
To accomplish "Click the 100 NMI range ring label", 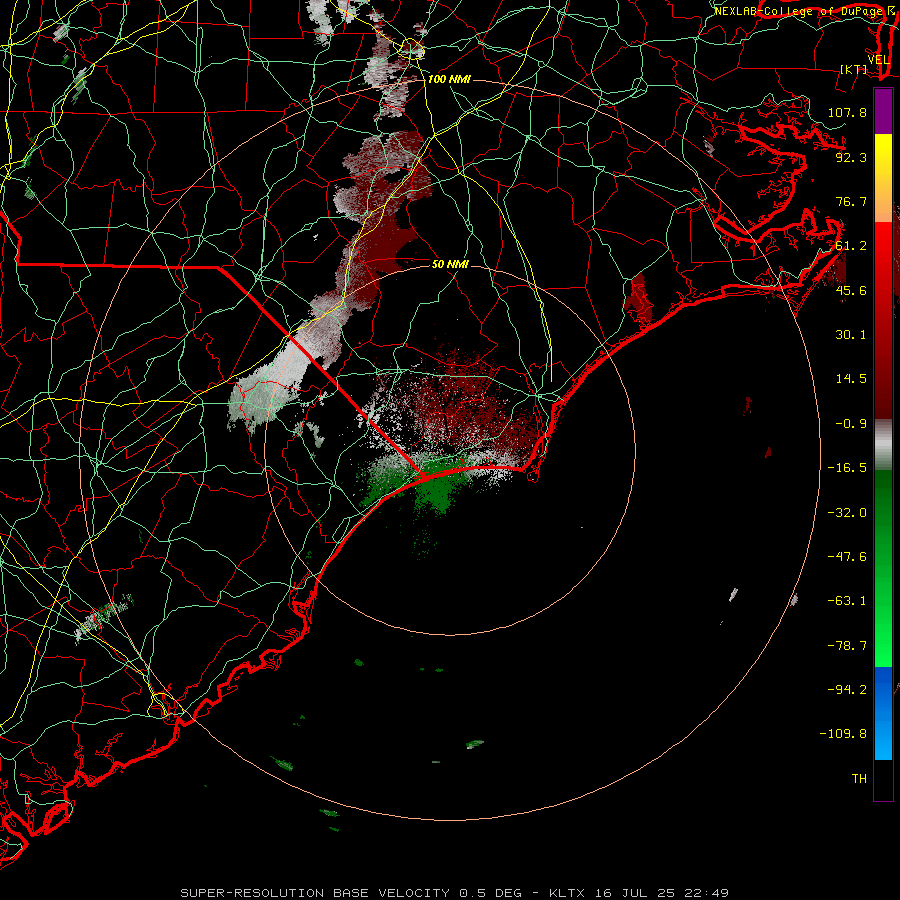I will click(x=449, y=79).
